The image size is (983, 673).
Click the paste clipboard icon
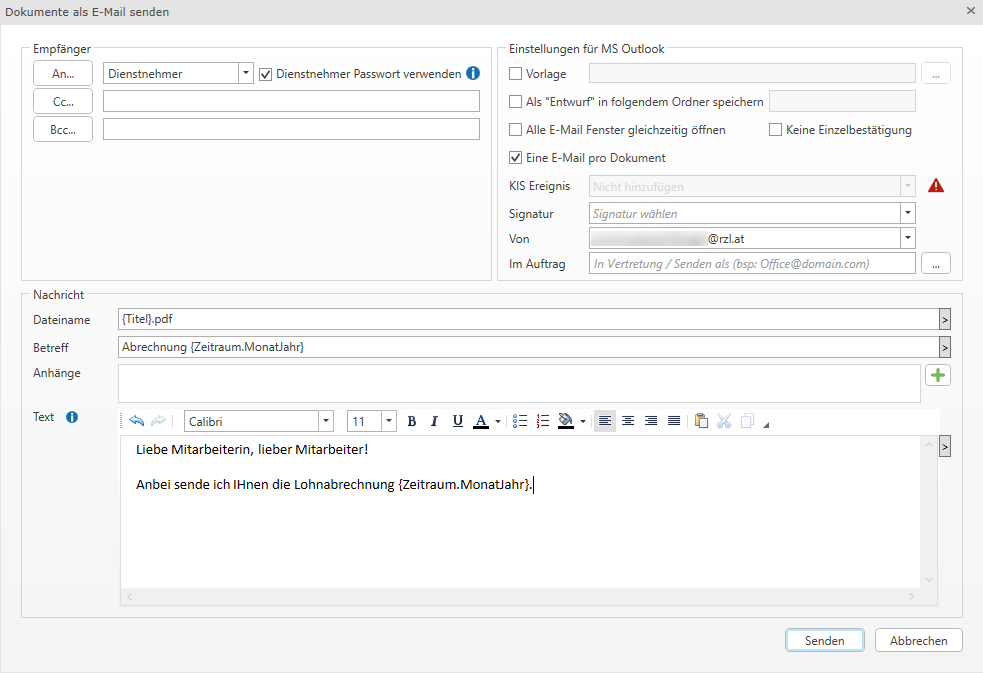click(701, 422)
